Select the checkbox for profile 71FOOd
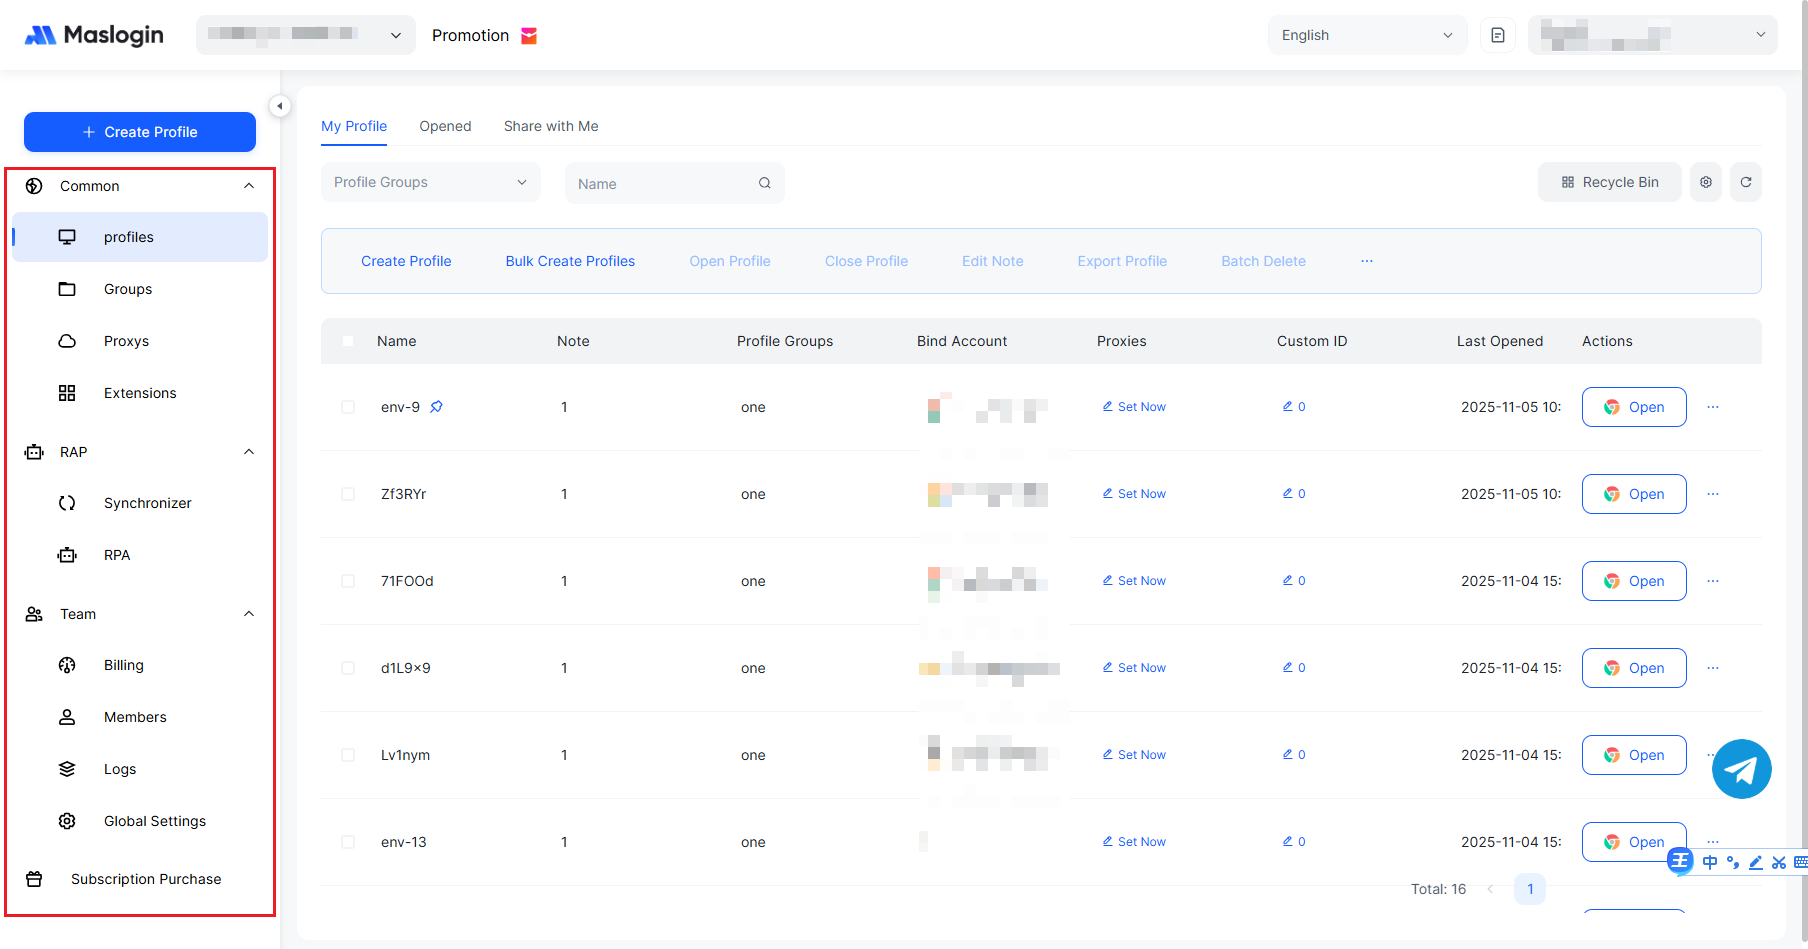Screen dimensions: 1808x949 (348, 581)
